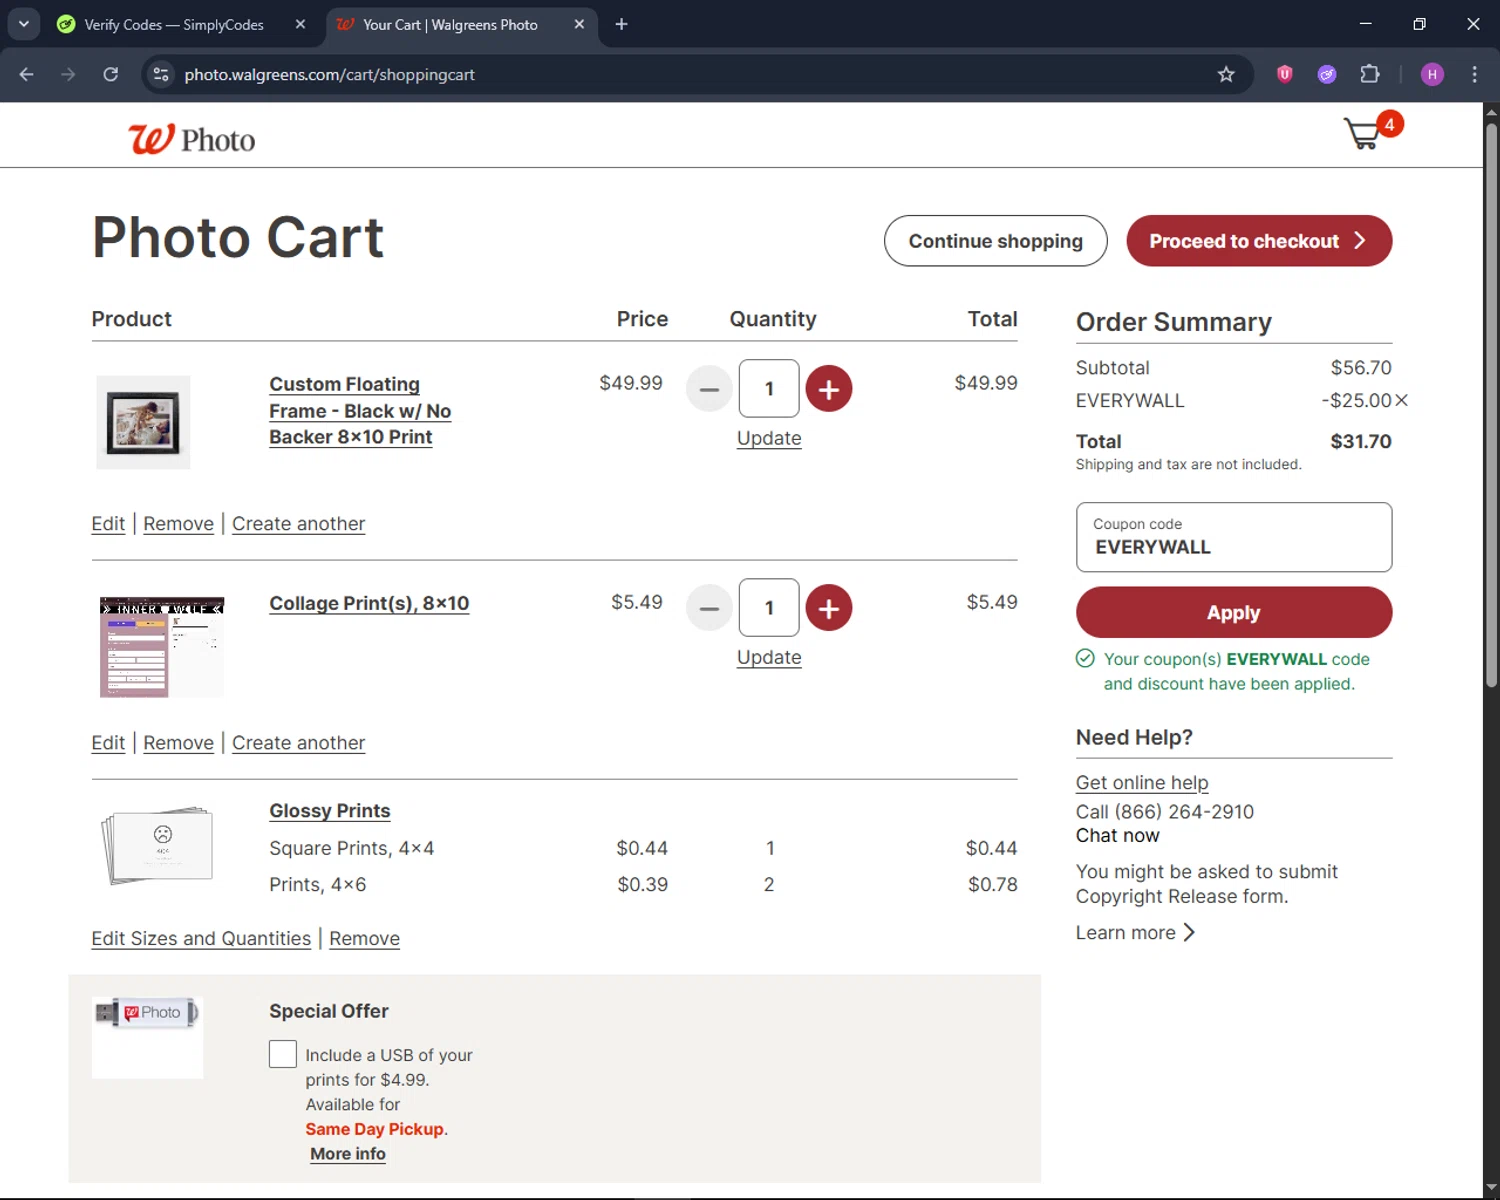Create another Collage Print
1500x1200 pixels.
pos(298,743)
